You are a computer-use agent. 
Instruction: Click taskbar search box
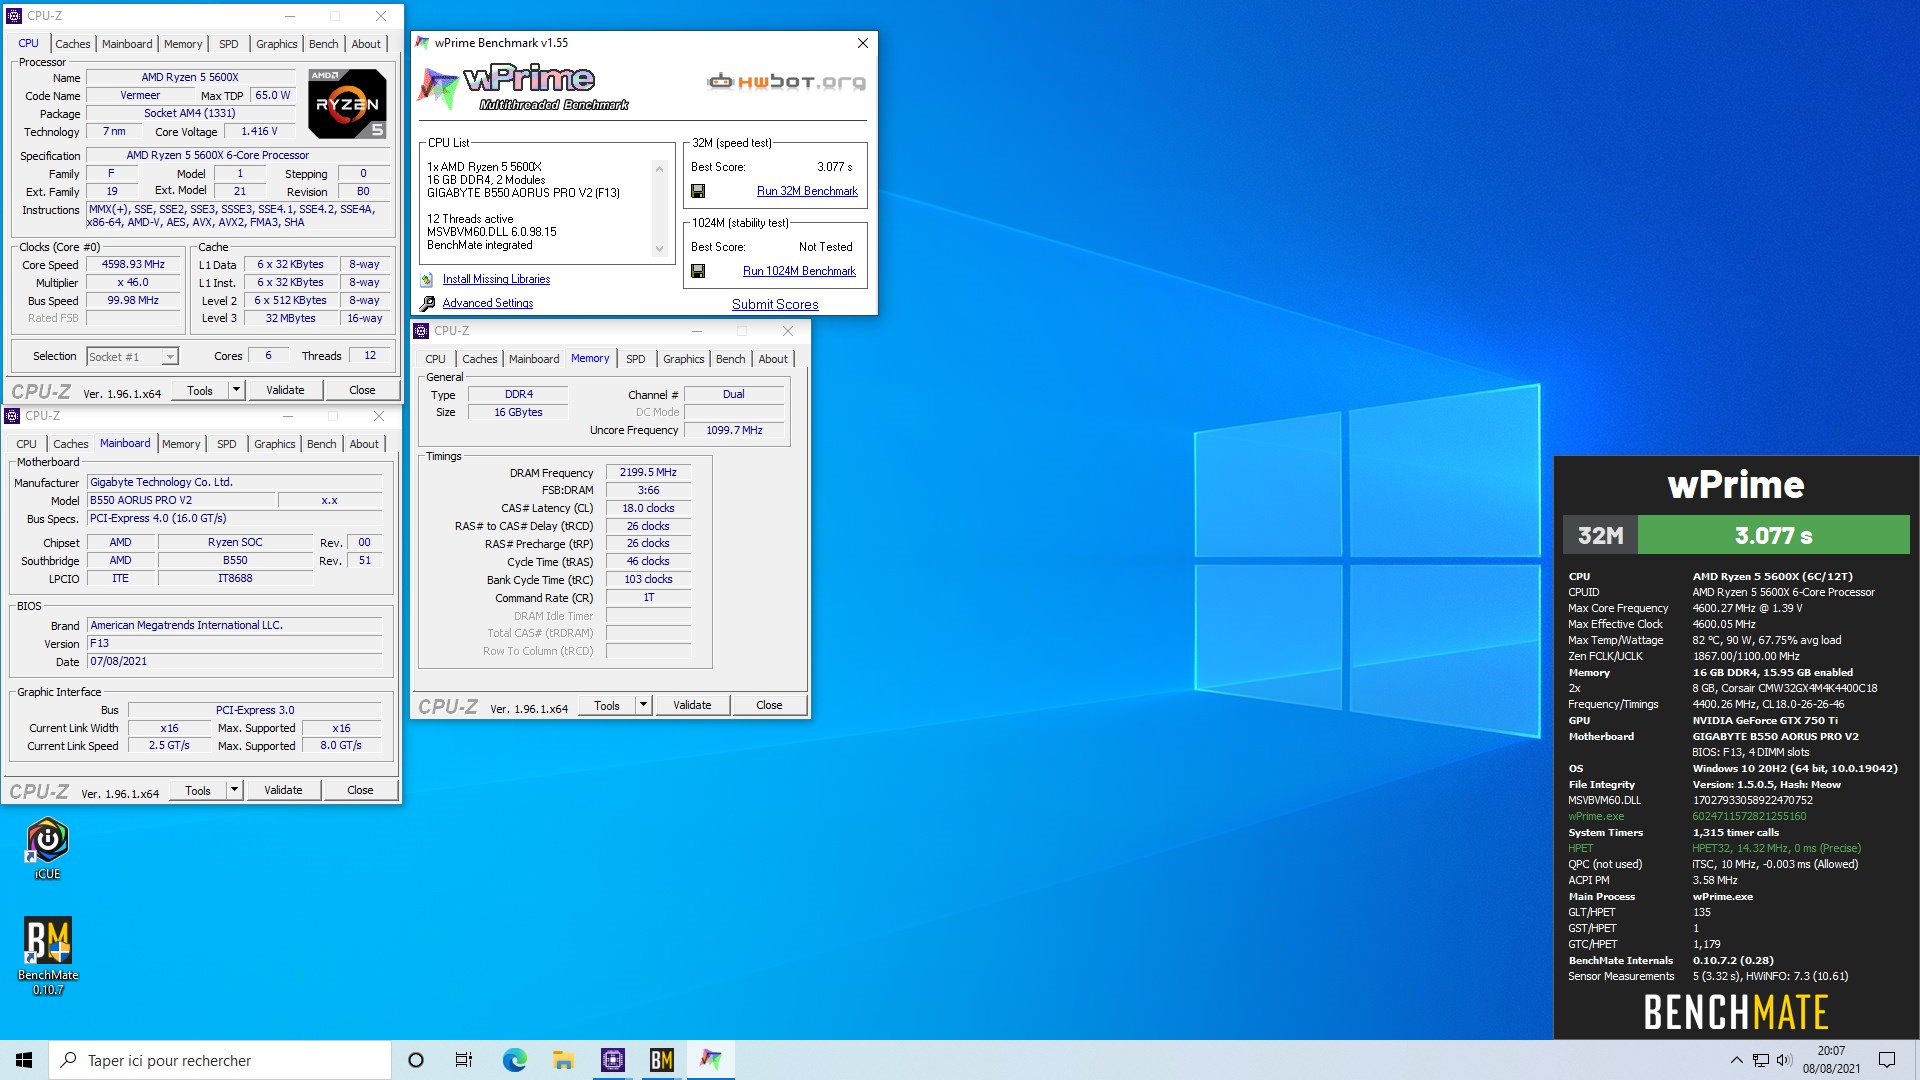coord(220,1060)
